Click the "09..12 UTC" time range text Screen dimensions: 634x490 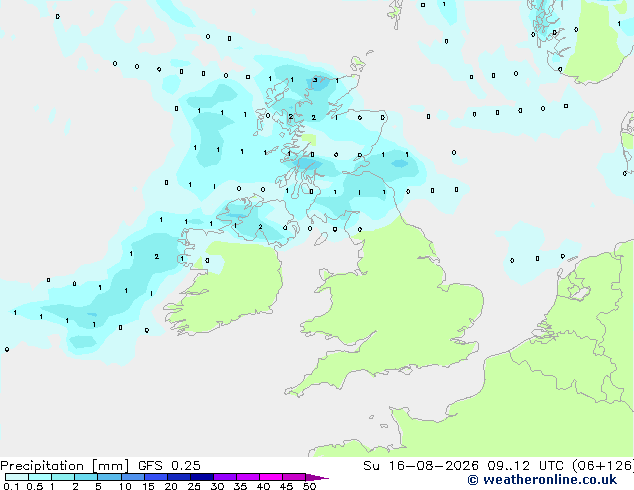(525, 466)
